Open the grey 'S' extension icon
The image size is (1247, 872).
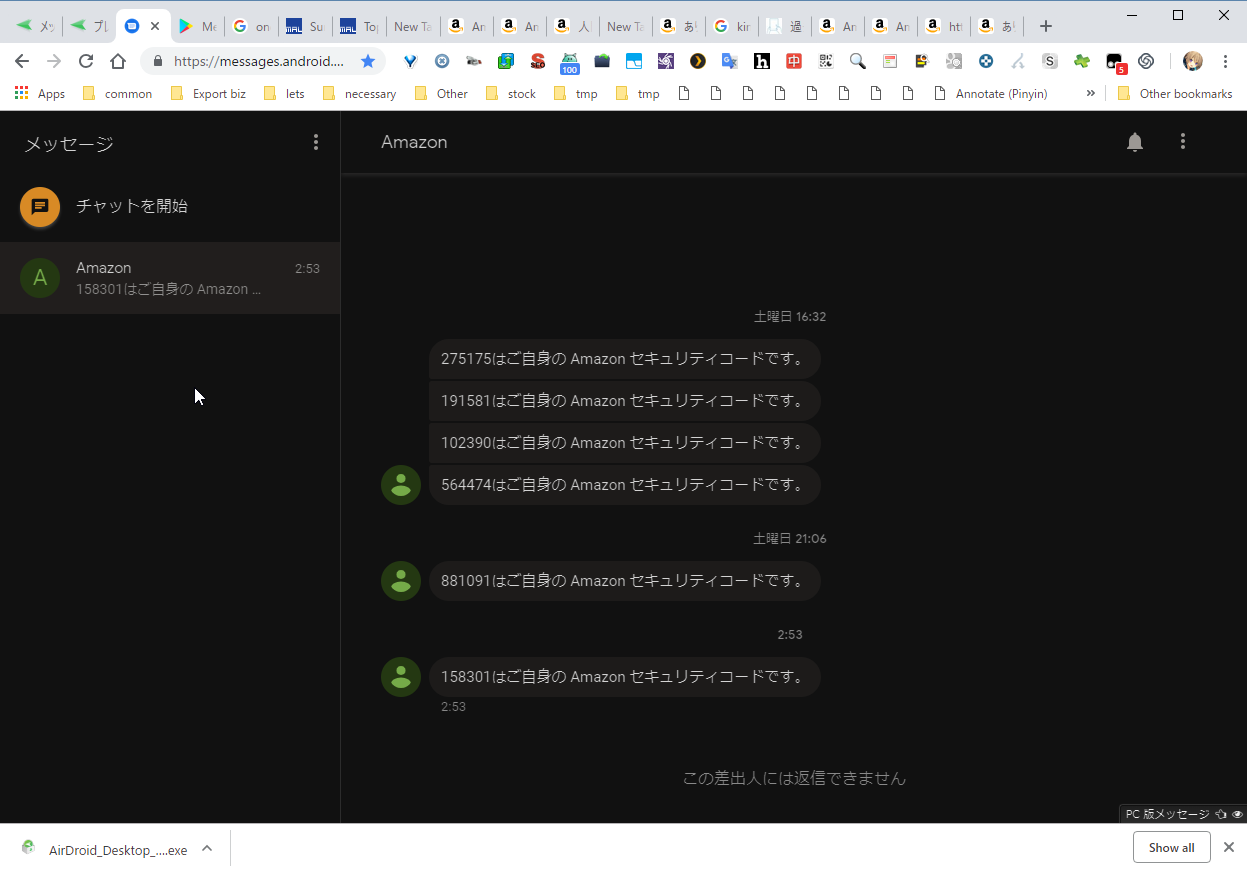click(x=1050, y=61)
